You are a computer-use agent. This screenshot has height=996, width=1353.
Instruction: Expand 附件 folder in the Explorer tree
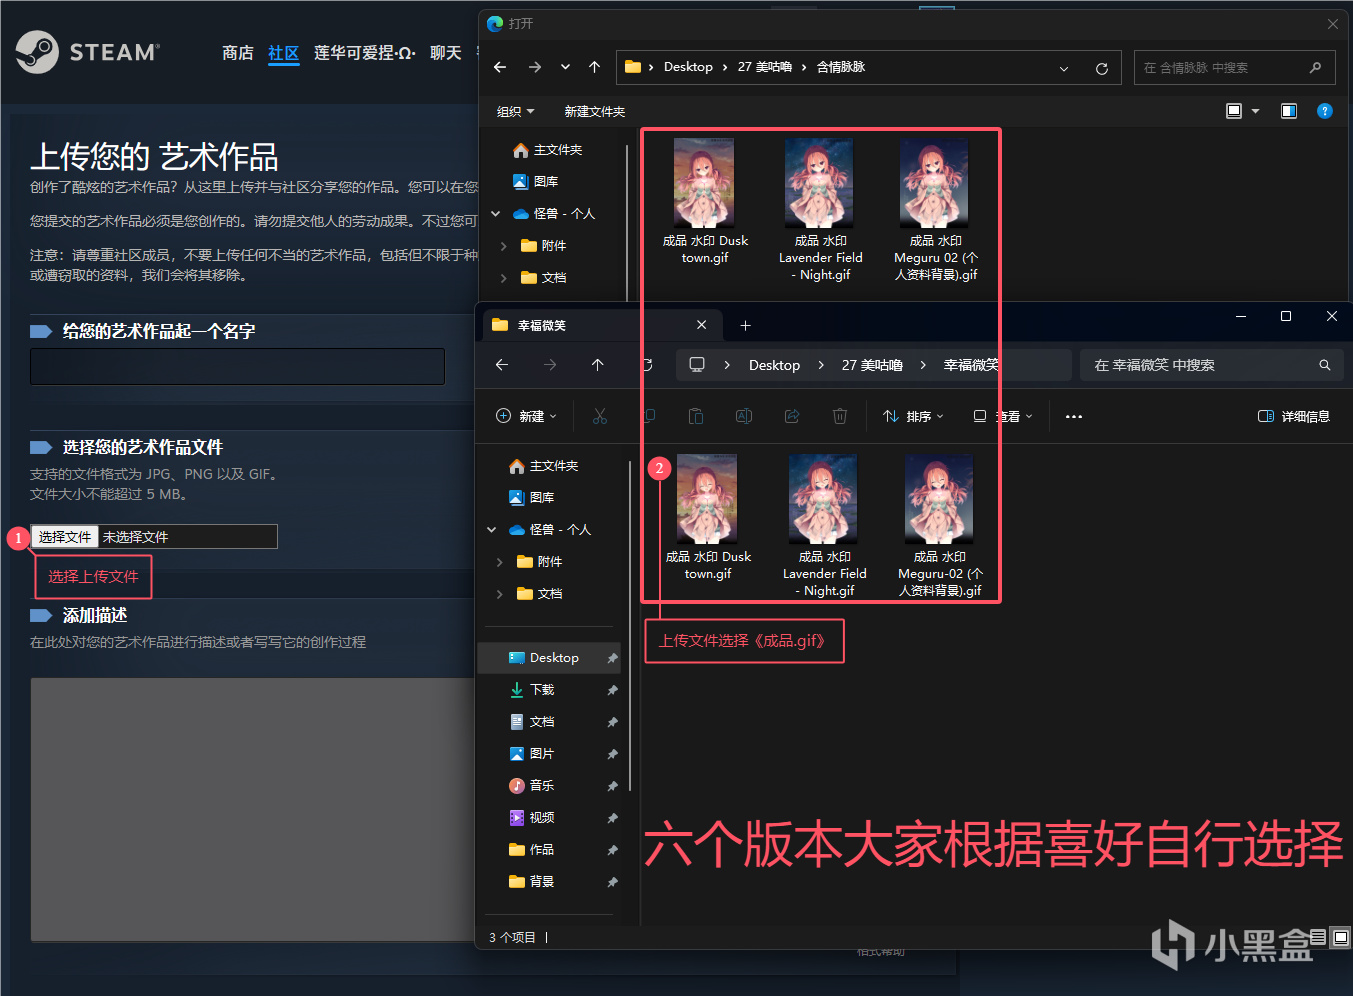(499, 561)
